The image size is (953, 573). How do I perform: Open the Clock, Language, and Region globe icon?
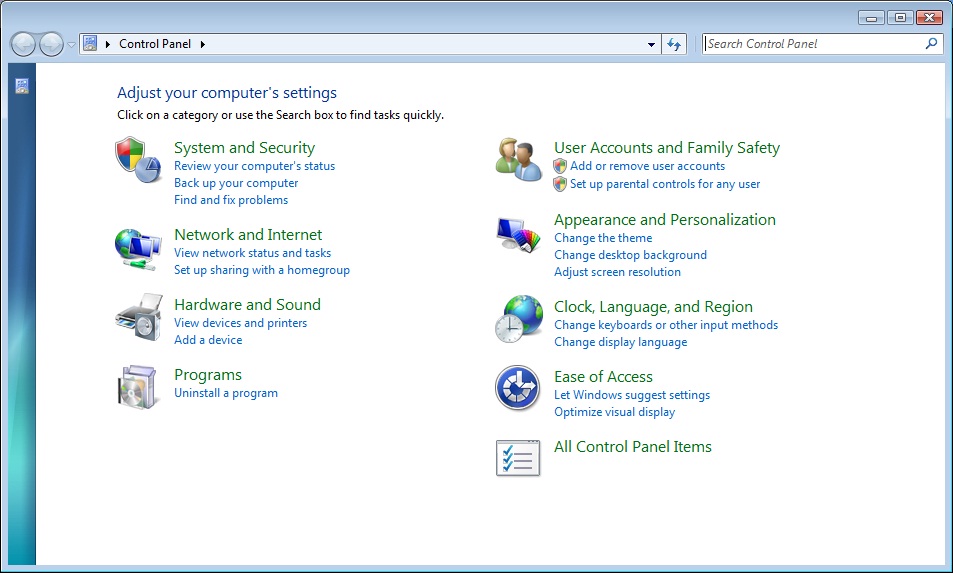point(518,319)
